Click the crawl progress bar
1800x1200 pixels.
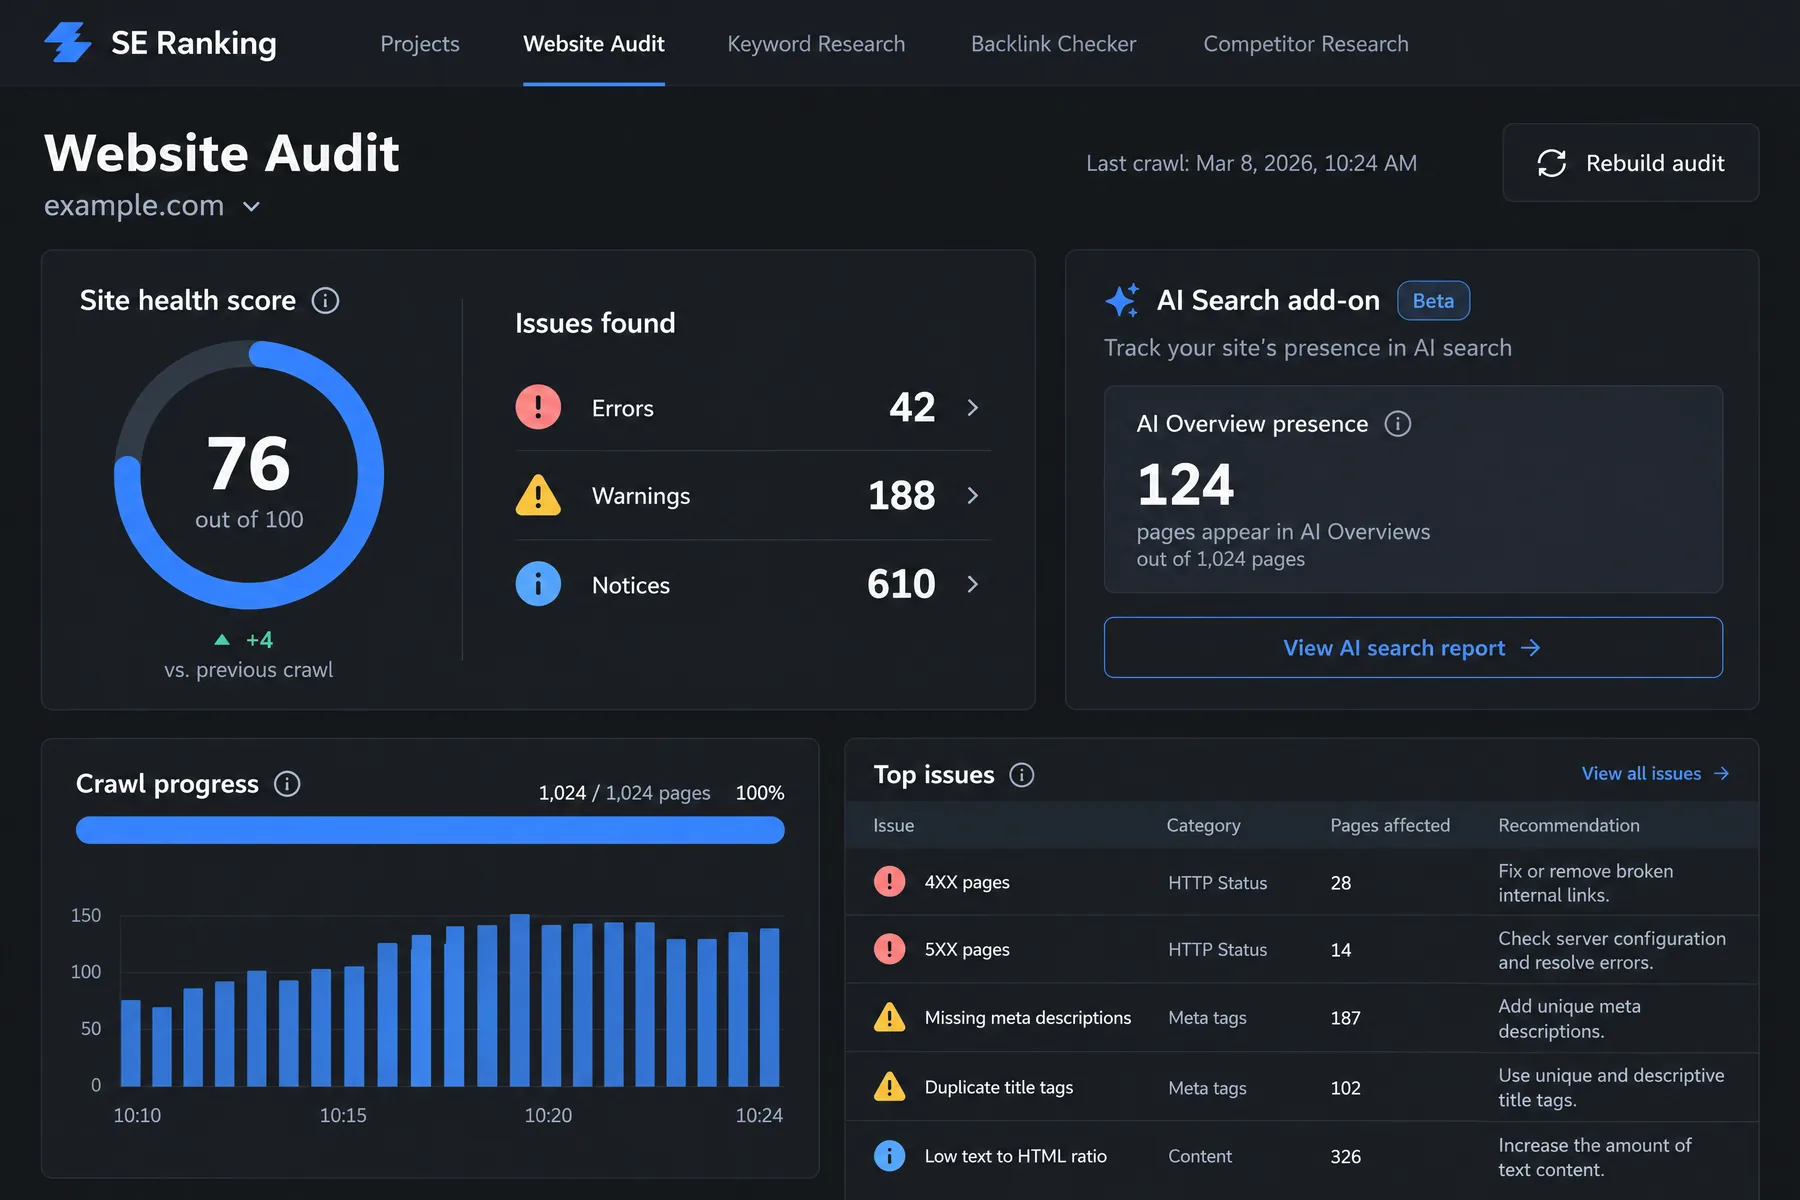point(430,830)
